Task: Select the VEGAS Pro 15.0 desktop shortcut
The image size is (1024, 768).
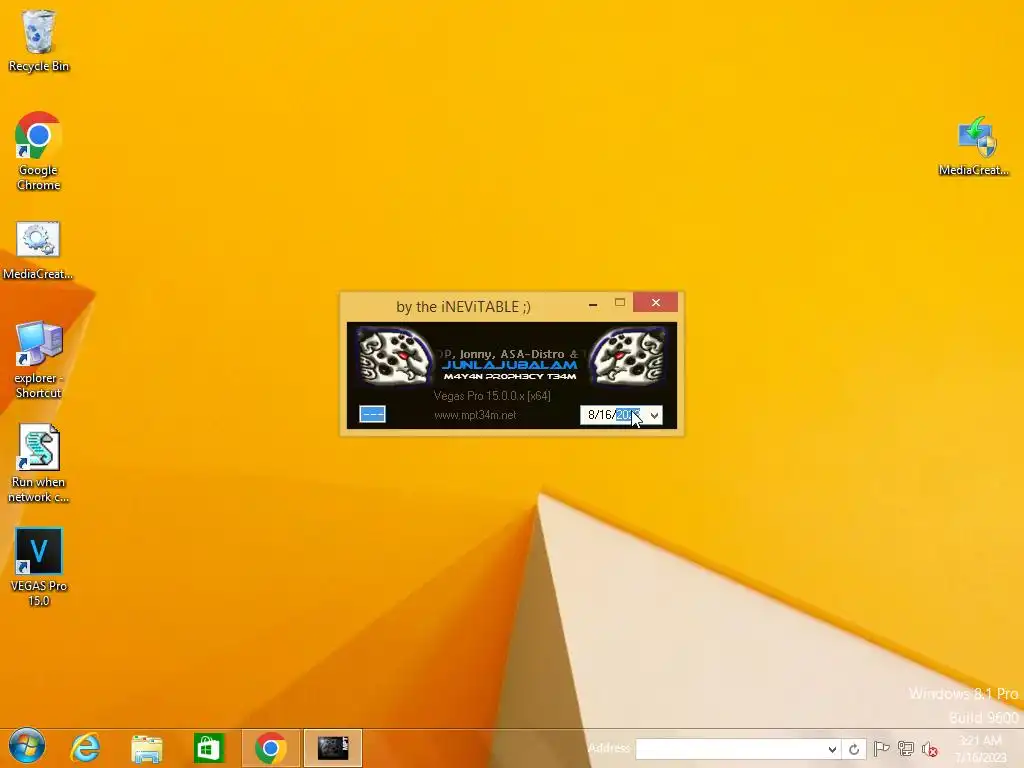Action: (39, 567)
